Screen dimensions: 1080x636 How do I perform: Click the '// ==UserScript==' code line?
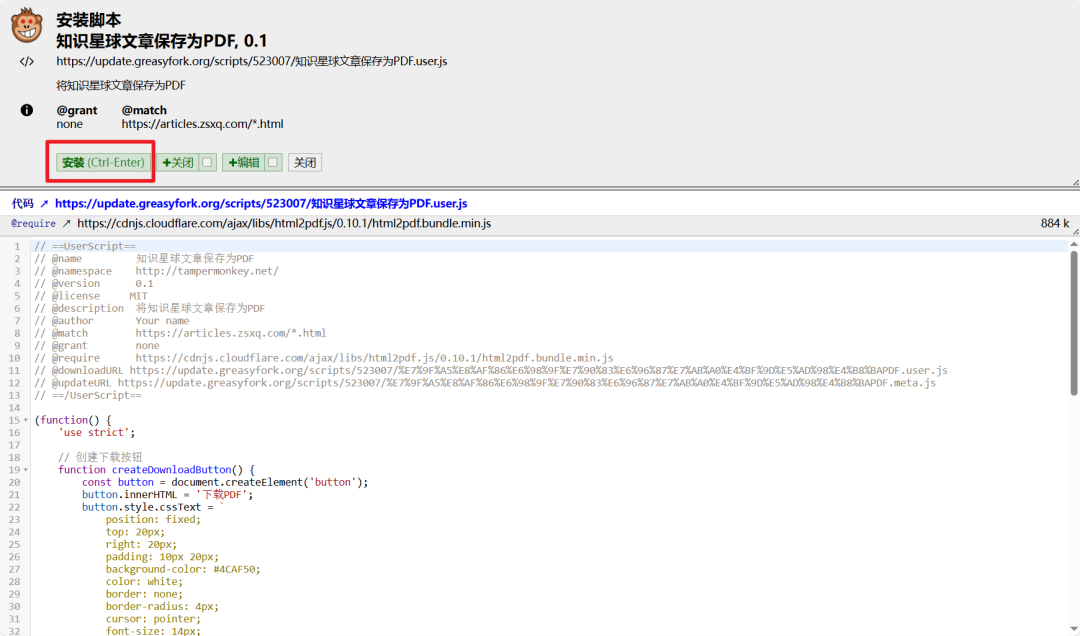(x=85, y=247)
